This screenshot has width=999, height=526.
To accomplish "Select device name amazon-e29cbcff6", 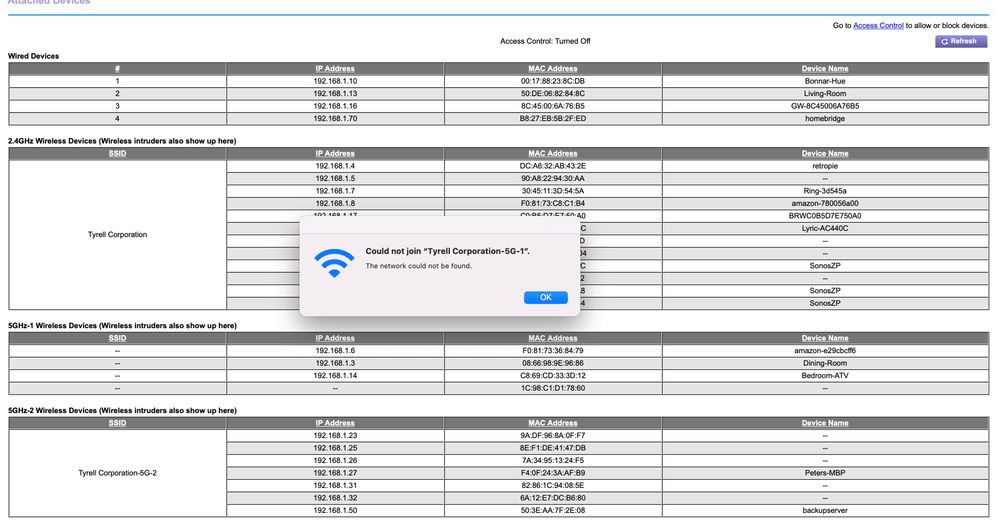I will pyautogui.click(x=824, y=350).
